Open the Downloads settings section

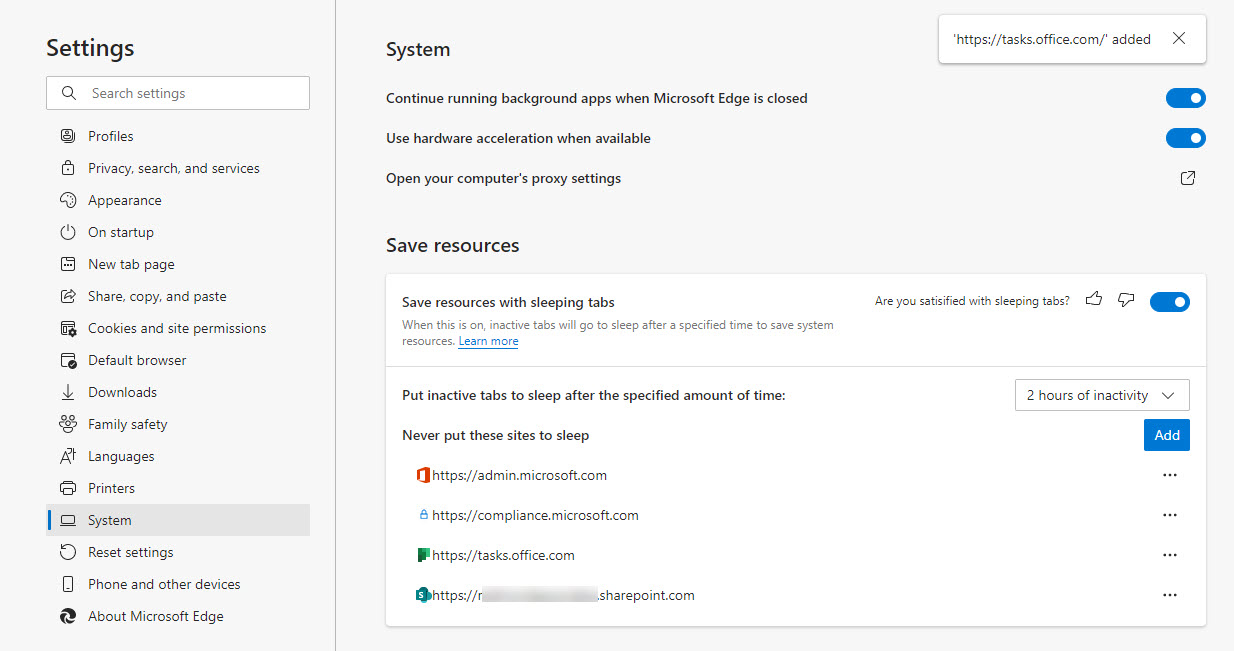click(178, 392)
